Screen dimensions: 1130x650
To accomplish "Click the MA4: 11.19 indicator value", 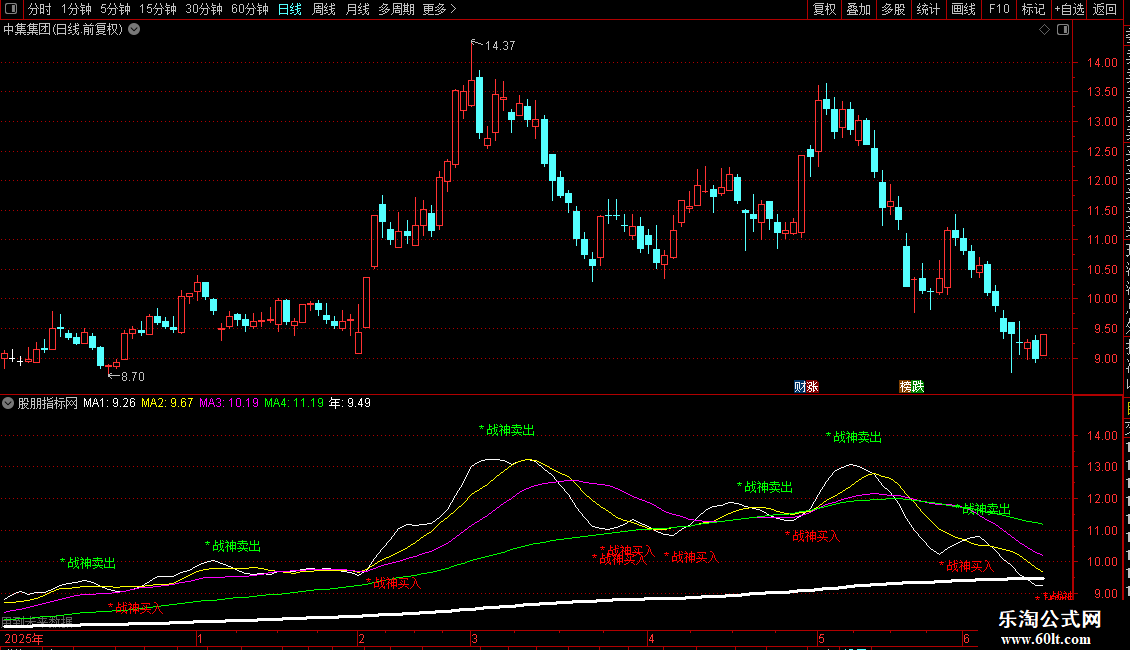I will [x=294, y=403].
